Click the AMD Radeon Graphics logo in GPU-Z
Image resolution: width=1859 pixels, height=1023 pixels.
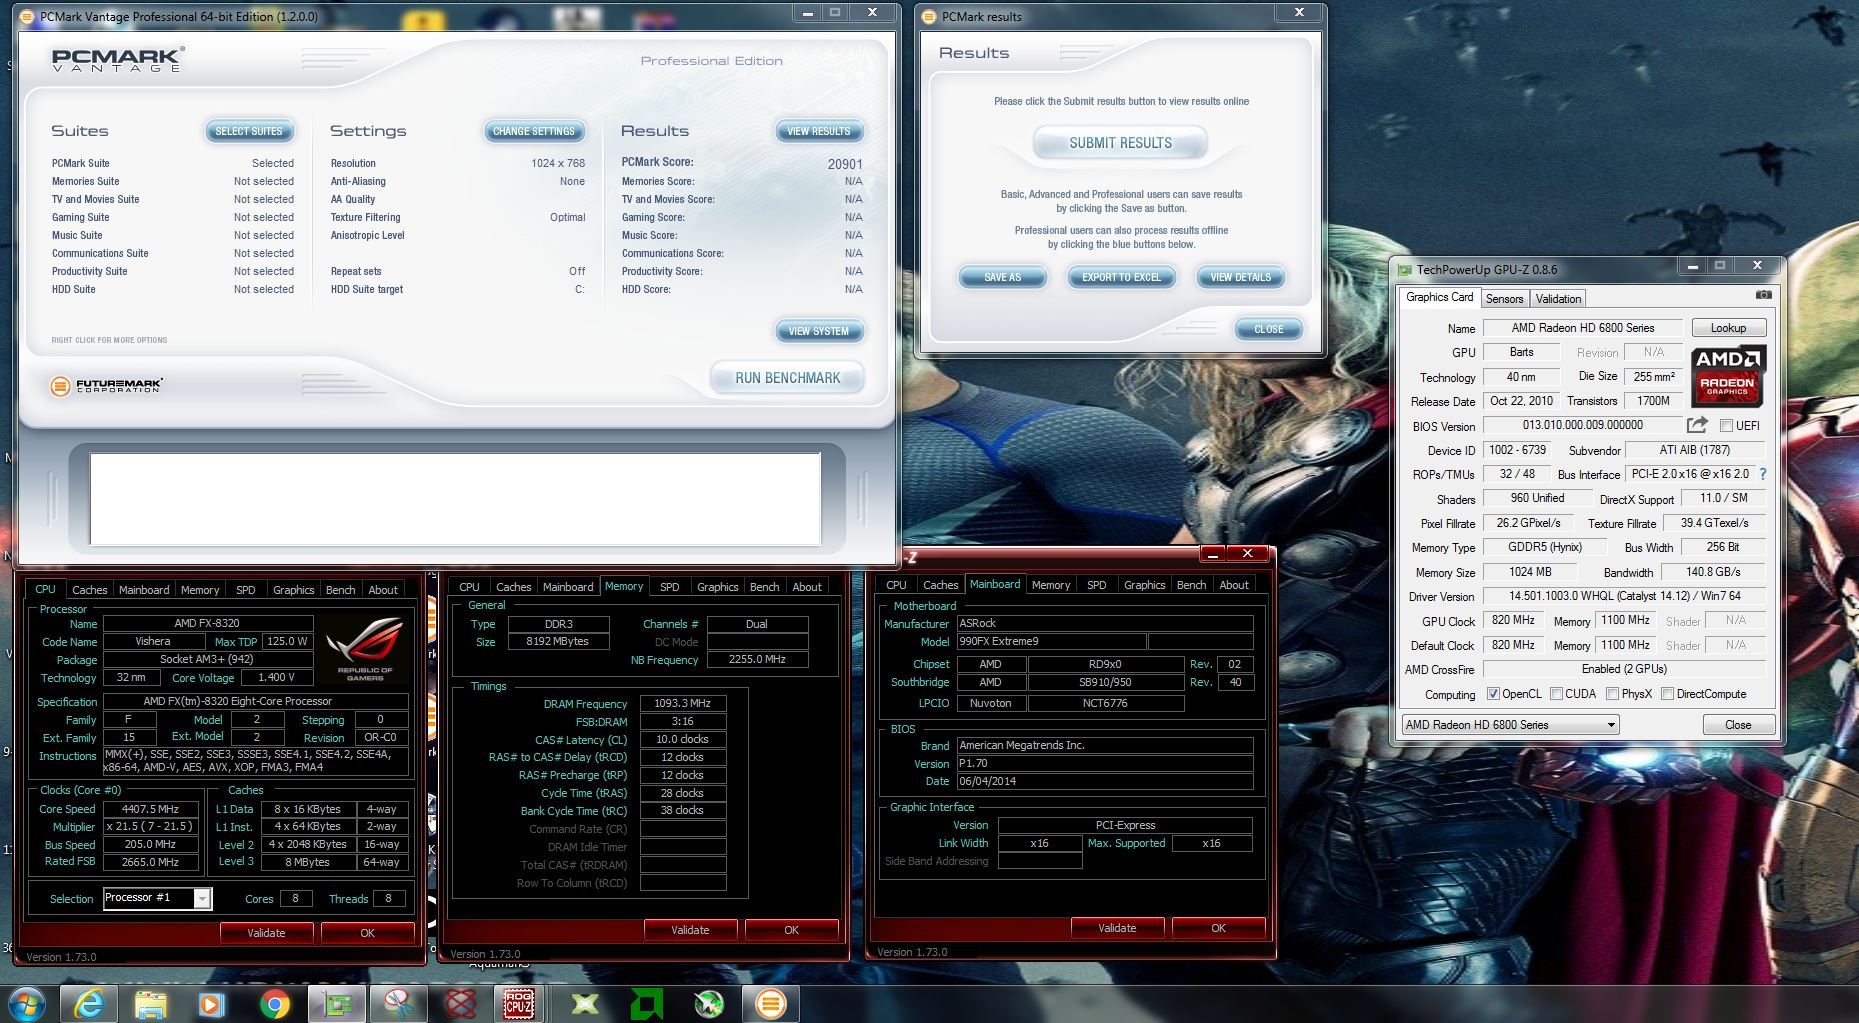[1728, 376]
